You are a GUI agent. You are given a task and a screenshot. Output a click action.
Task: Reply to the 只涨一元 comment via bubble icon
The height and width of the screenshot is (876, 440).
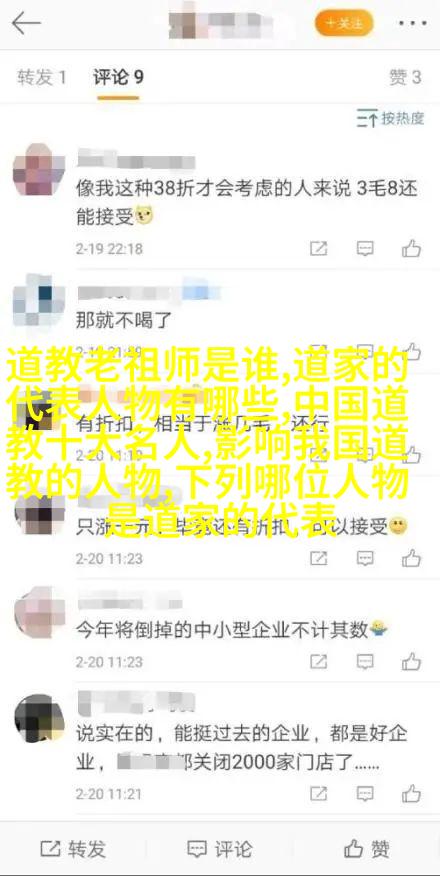coord(365,558)
